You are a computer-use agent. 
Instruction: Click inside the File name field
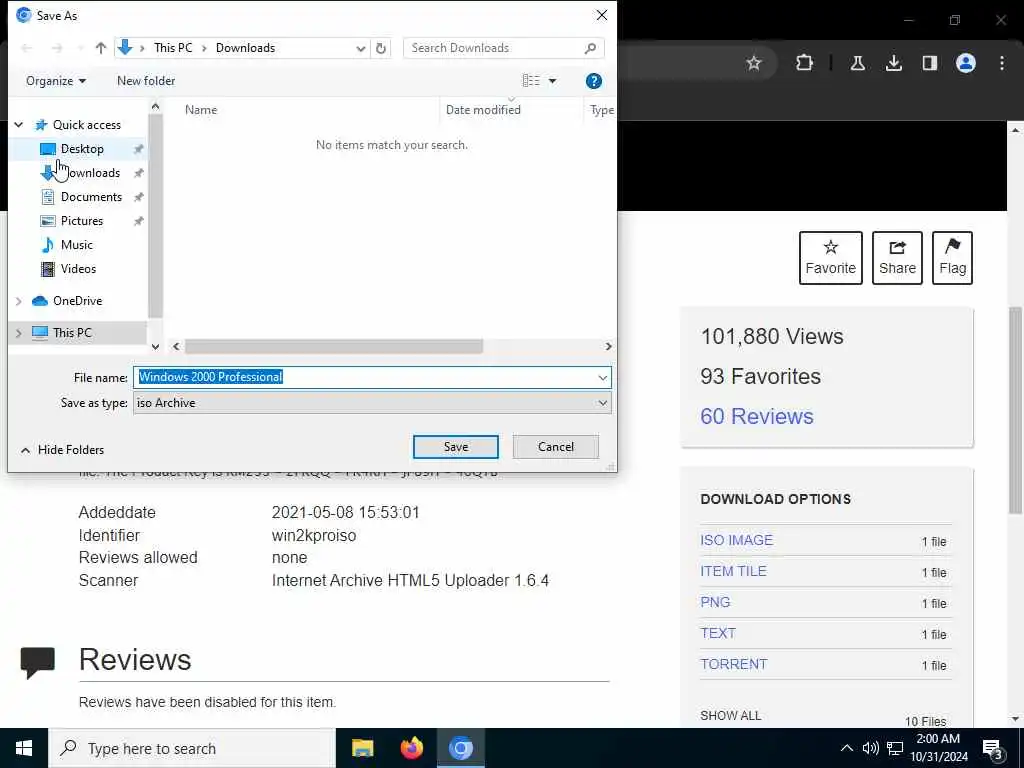click(x=372, y=377)
